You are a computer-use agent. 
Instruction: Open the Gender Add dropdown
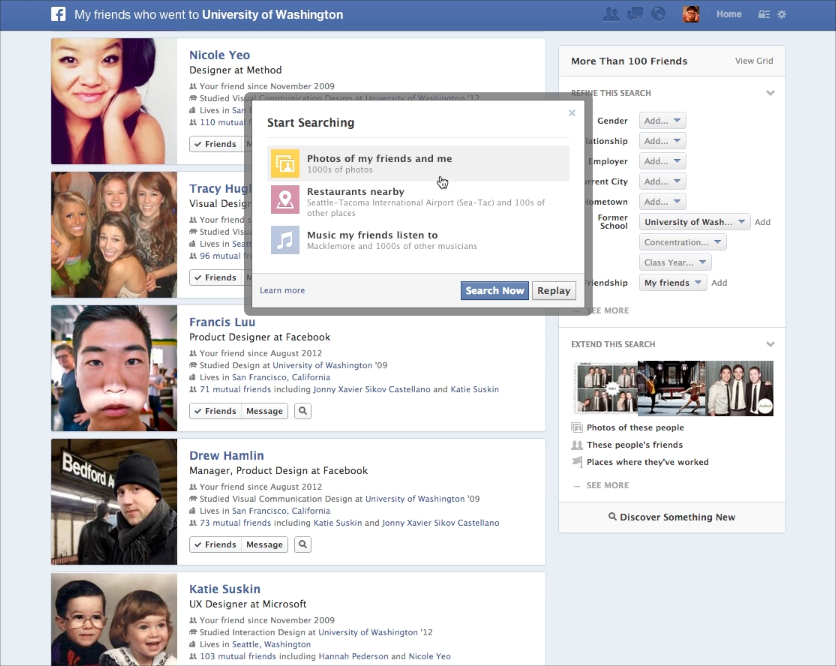(662, 121)
